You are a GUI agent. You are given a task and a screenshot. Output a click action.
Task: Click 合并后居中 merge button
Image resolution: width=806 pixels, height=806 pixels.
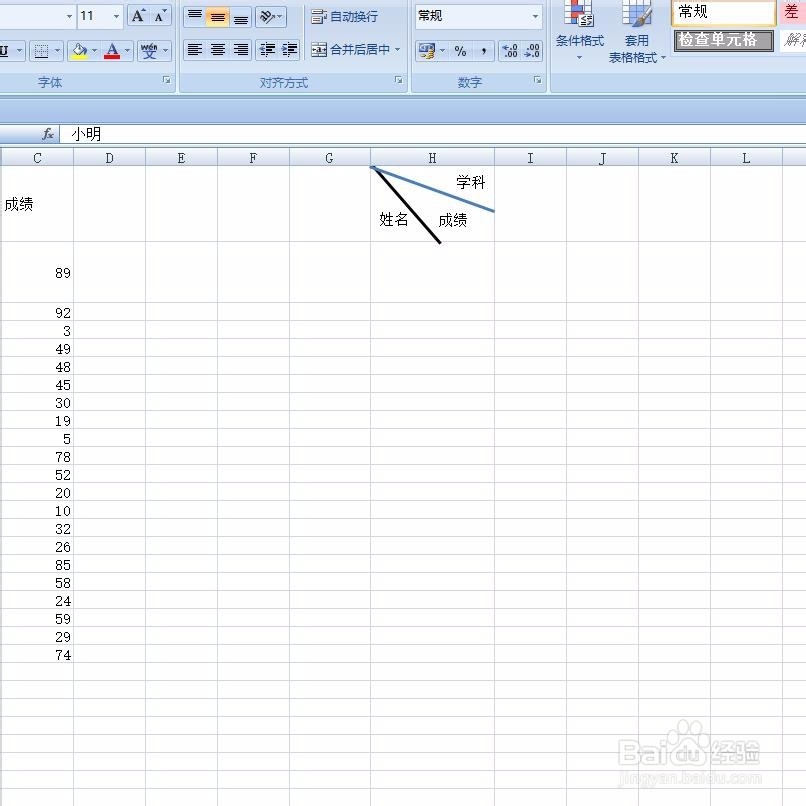351,50
